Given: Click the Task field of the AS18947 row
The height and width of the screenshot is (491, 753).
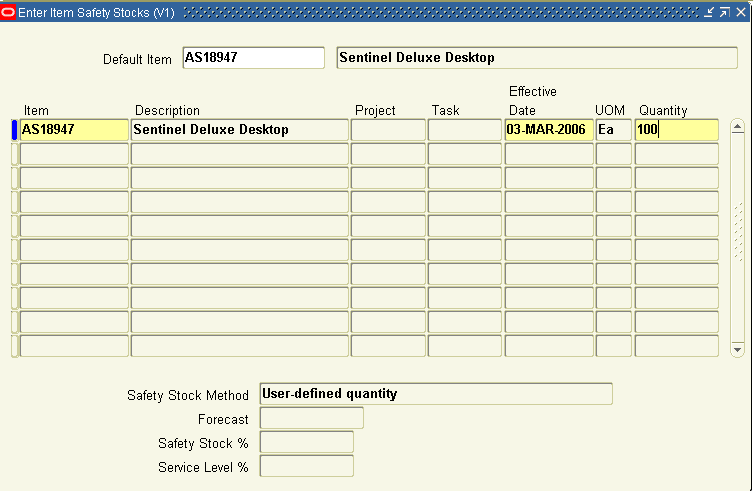Looking at the screenshot, I should click(x=465, y=130).
